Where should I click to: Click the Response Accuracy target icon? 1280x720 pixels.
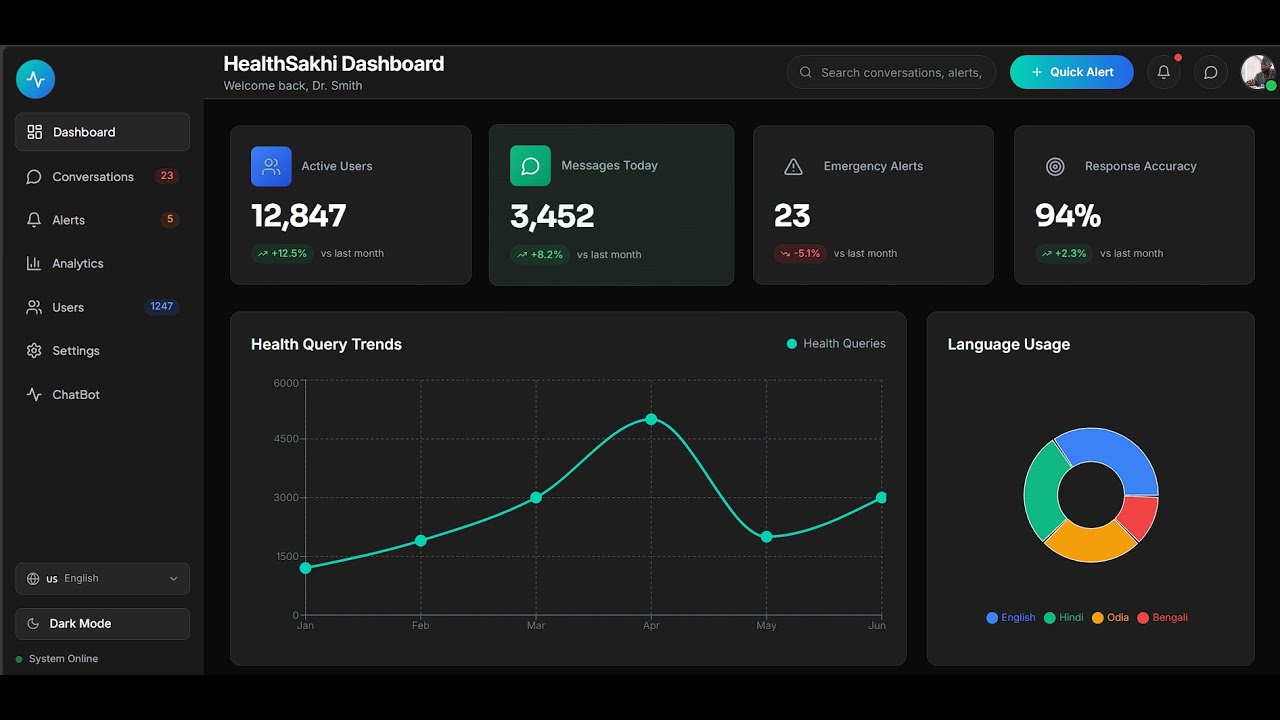point(1055,167)
